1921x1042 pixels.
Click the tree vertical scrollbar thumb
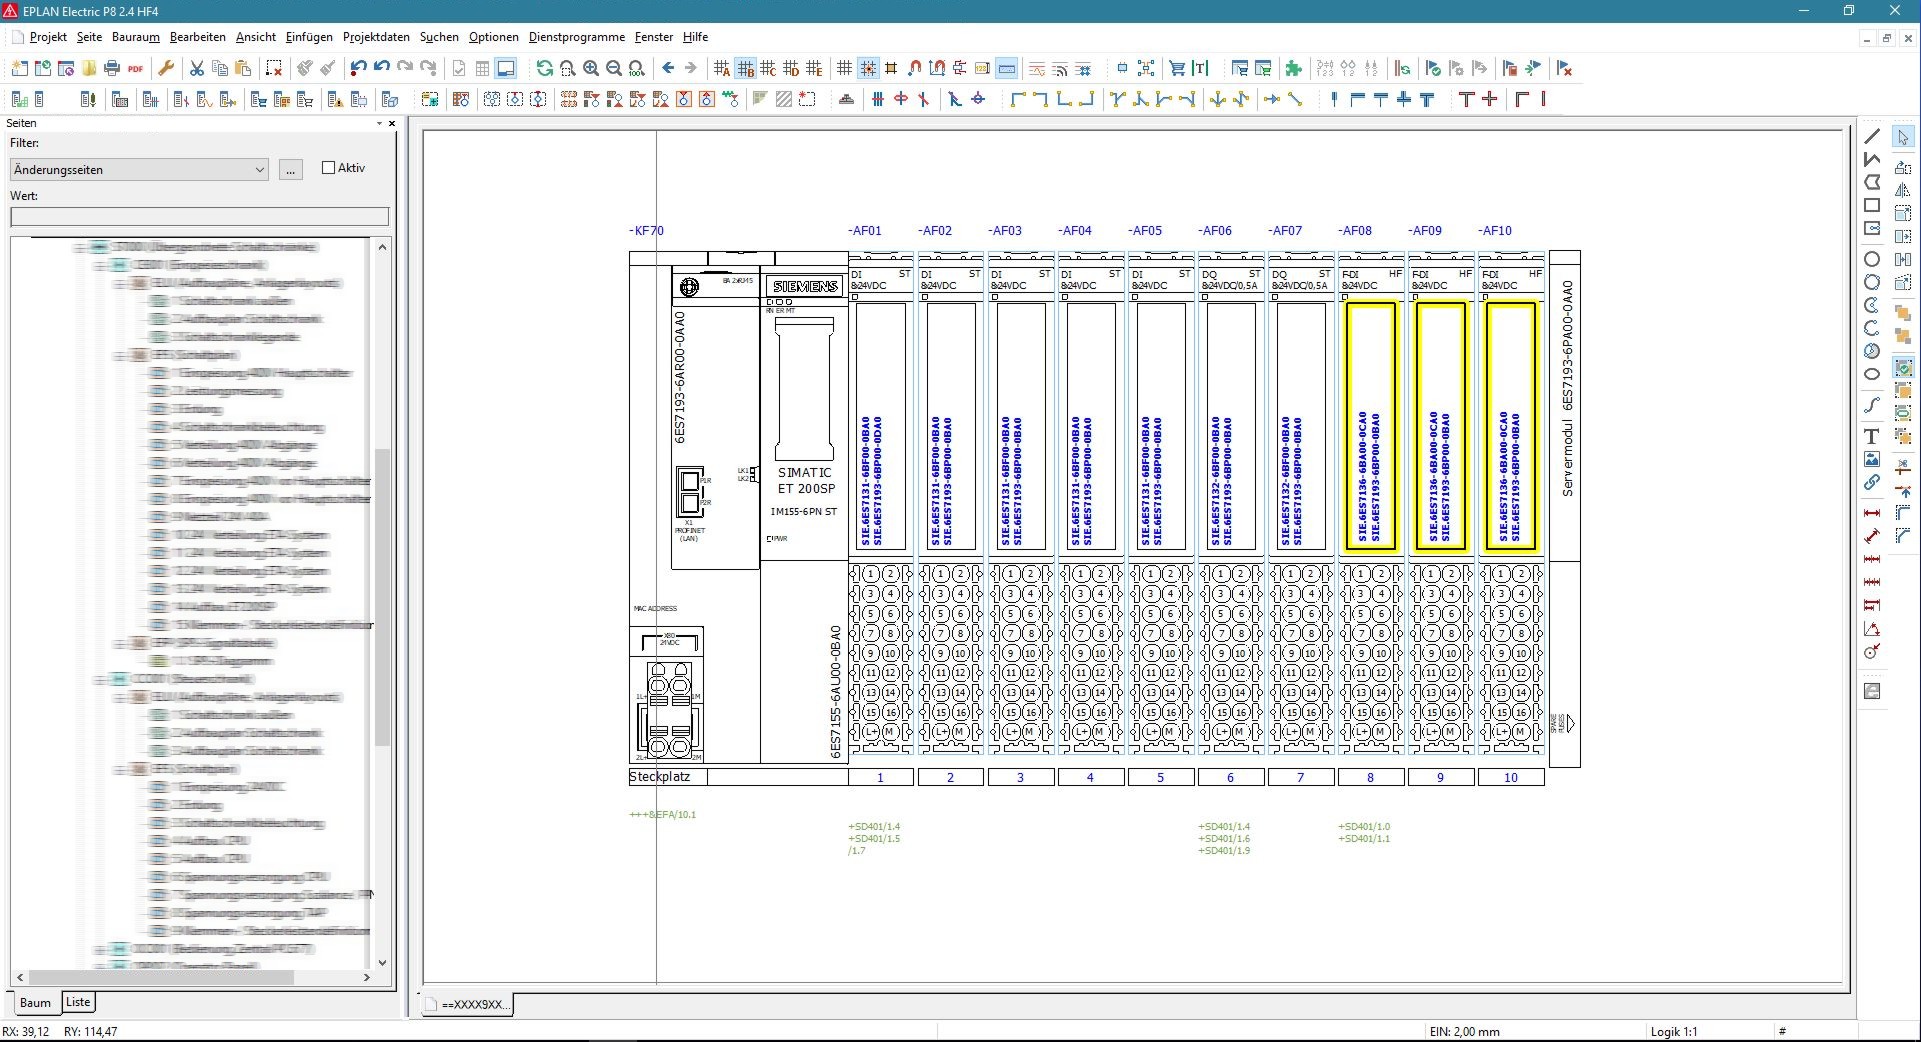pos(382,597)
